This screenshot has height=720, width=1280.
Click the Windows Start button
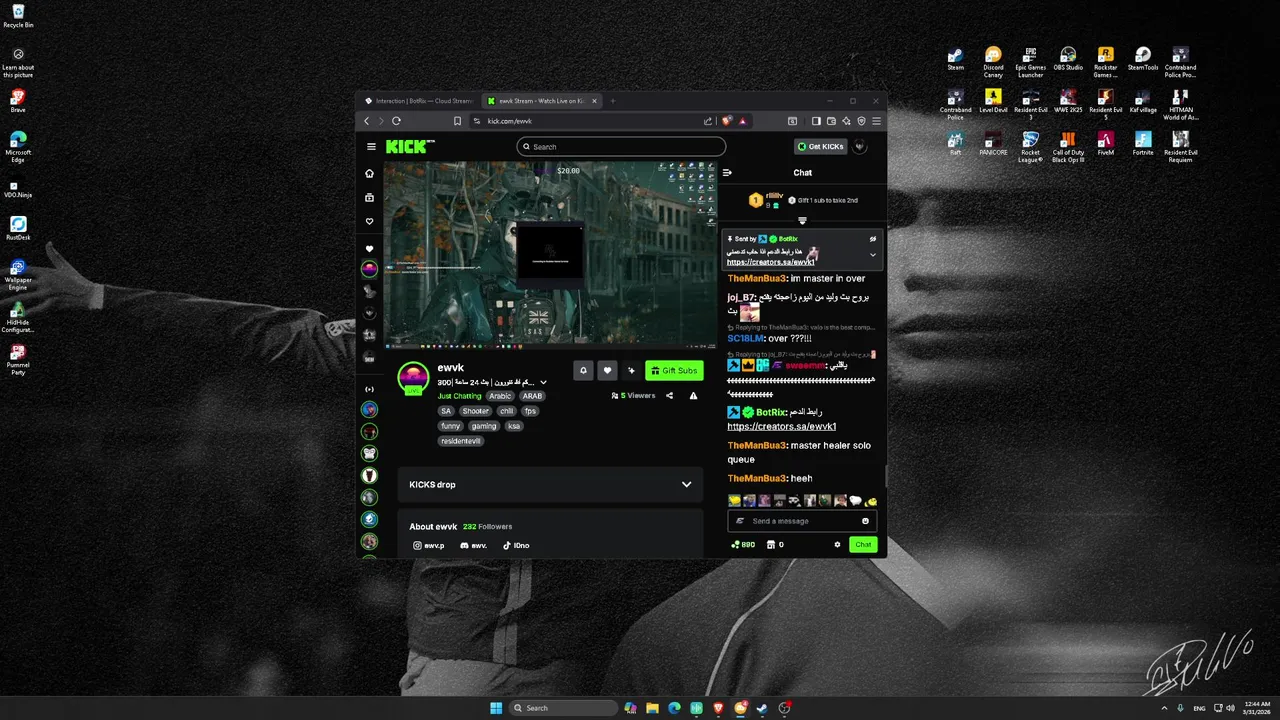point(496,708)
